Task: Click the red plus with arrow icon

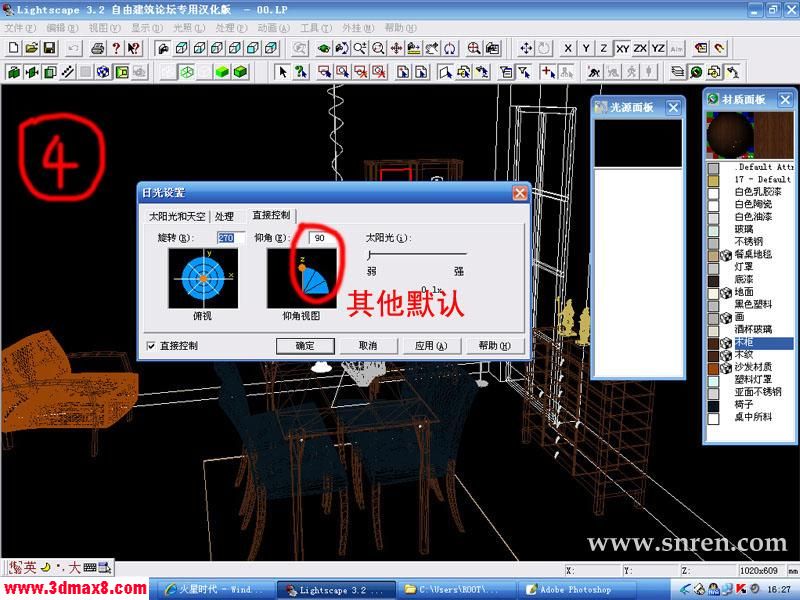Action: point(548,72)
